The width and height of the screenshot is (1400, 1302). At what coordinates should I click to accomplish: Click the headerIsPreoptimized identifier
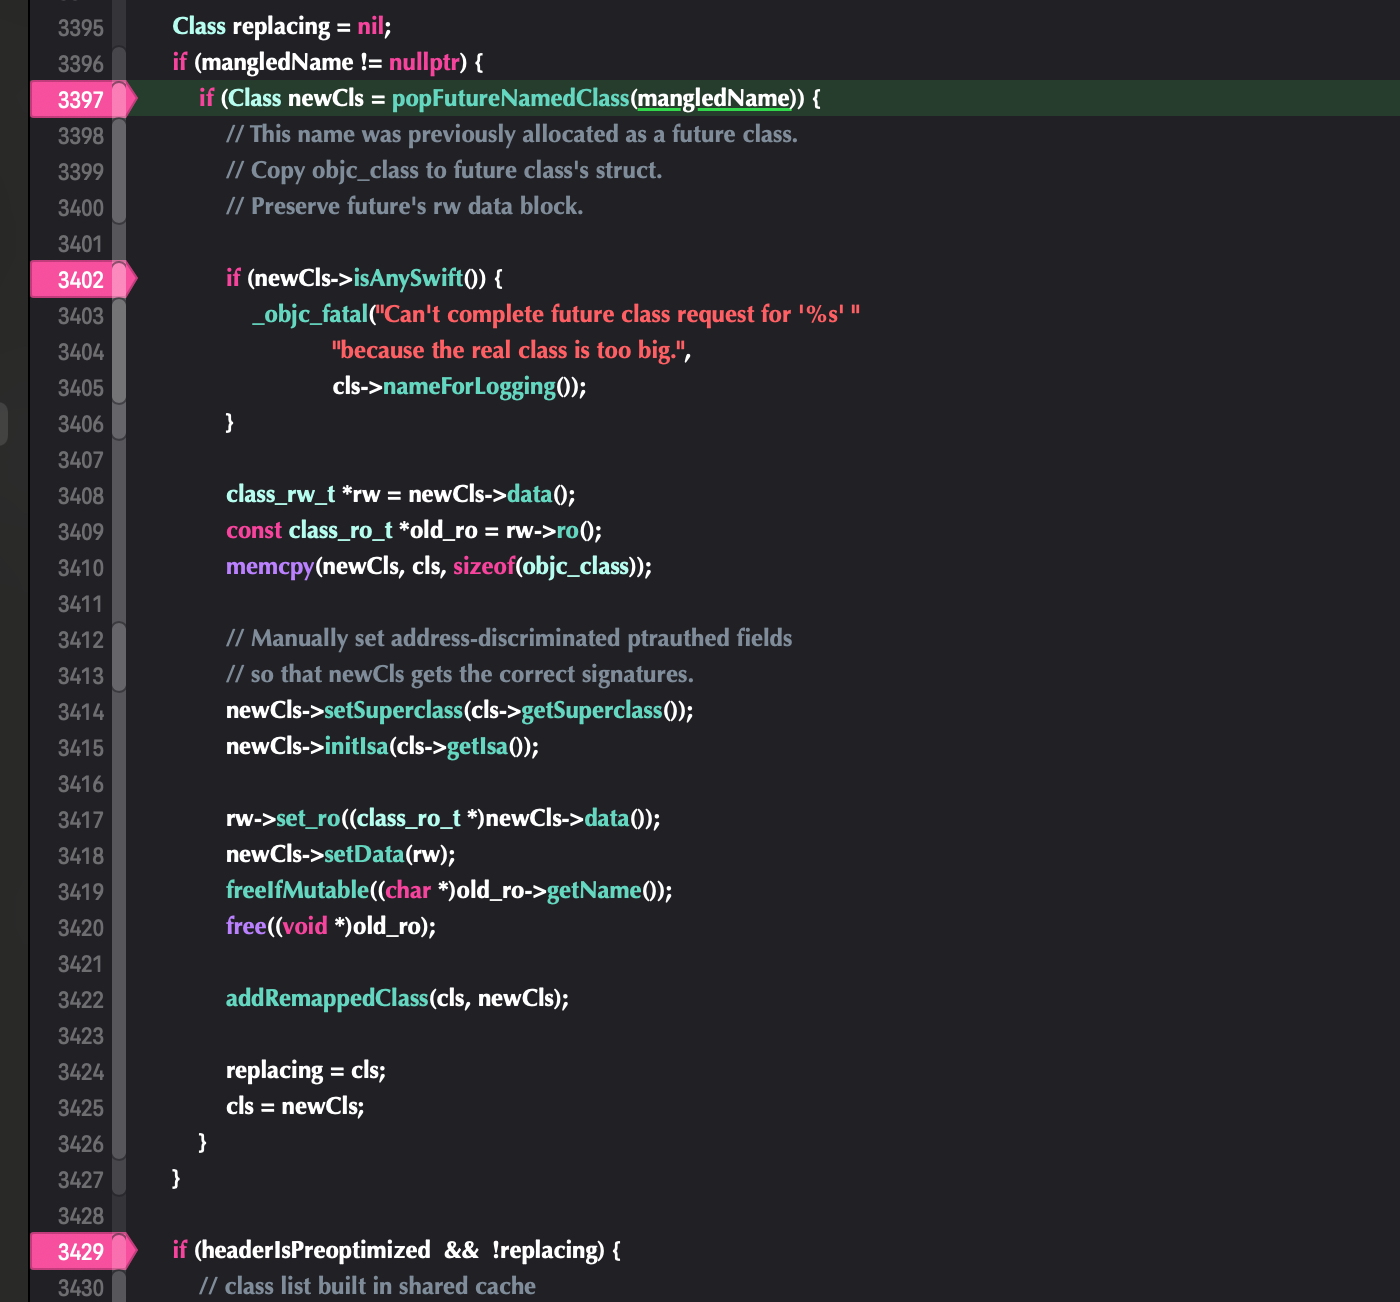point(316,1250)
